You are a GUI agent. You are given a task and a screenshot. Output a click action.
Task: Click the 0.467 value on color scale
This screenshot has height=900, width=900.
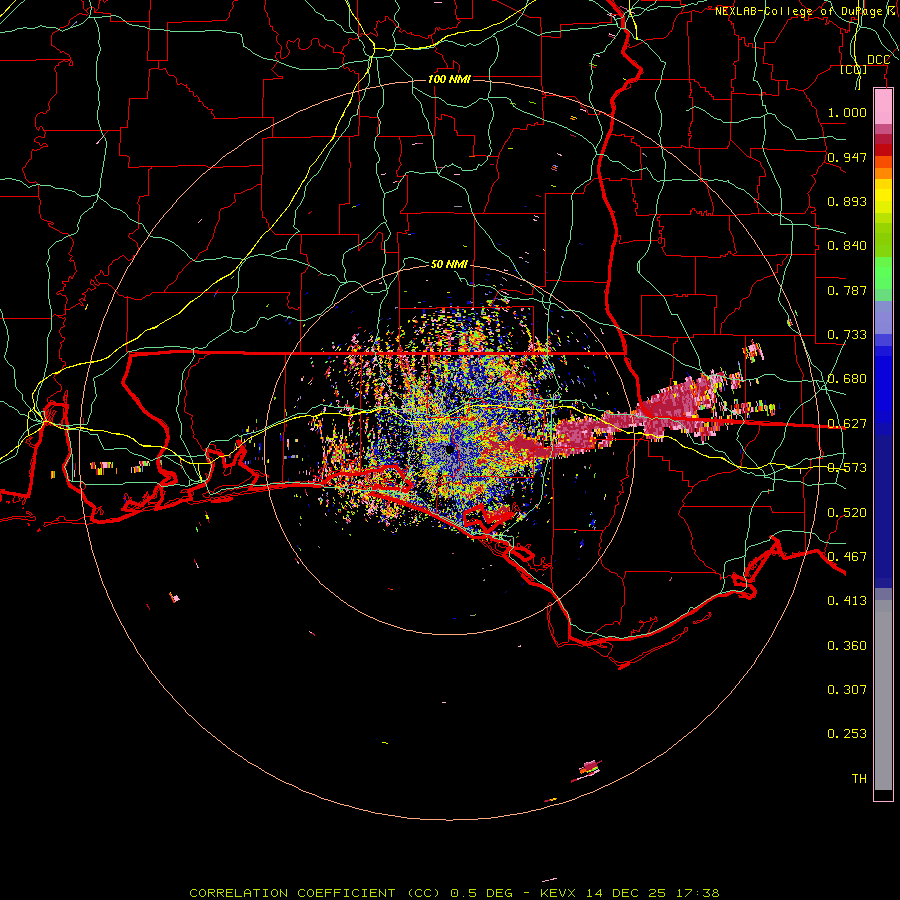point(847,557)
